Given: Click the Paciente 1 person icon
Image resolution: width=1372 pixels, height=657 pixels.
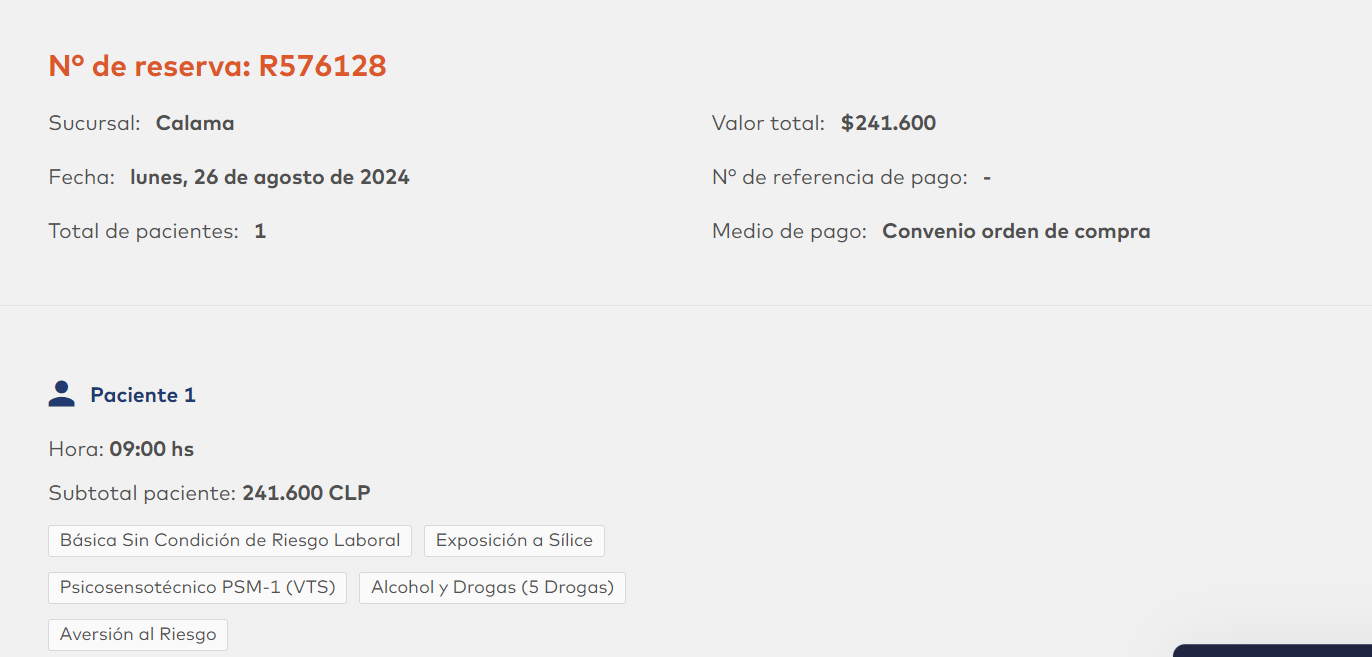Looking at the screenshot, I should click(62, 394).
